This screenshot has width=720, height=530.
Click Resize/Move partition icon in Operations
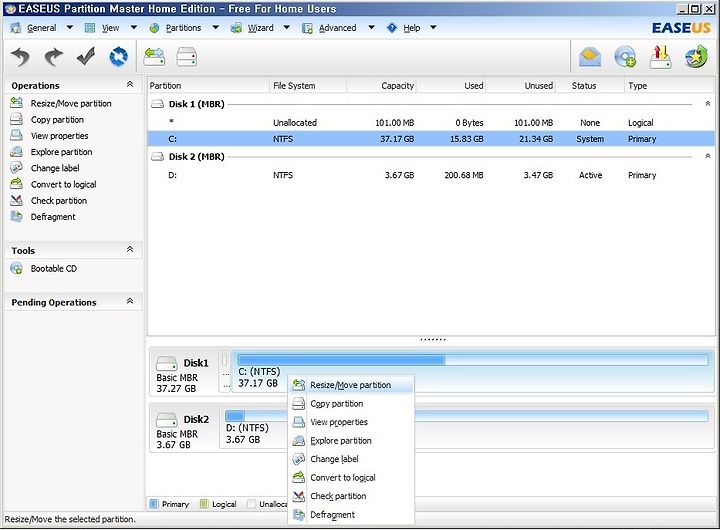17,103
